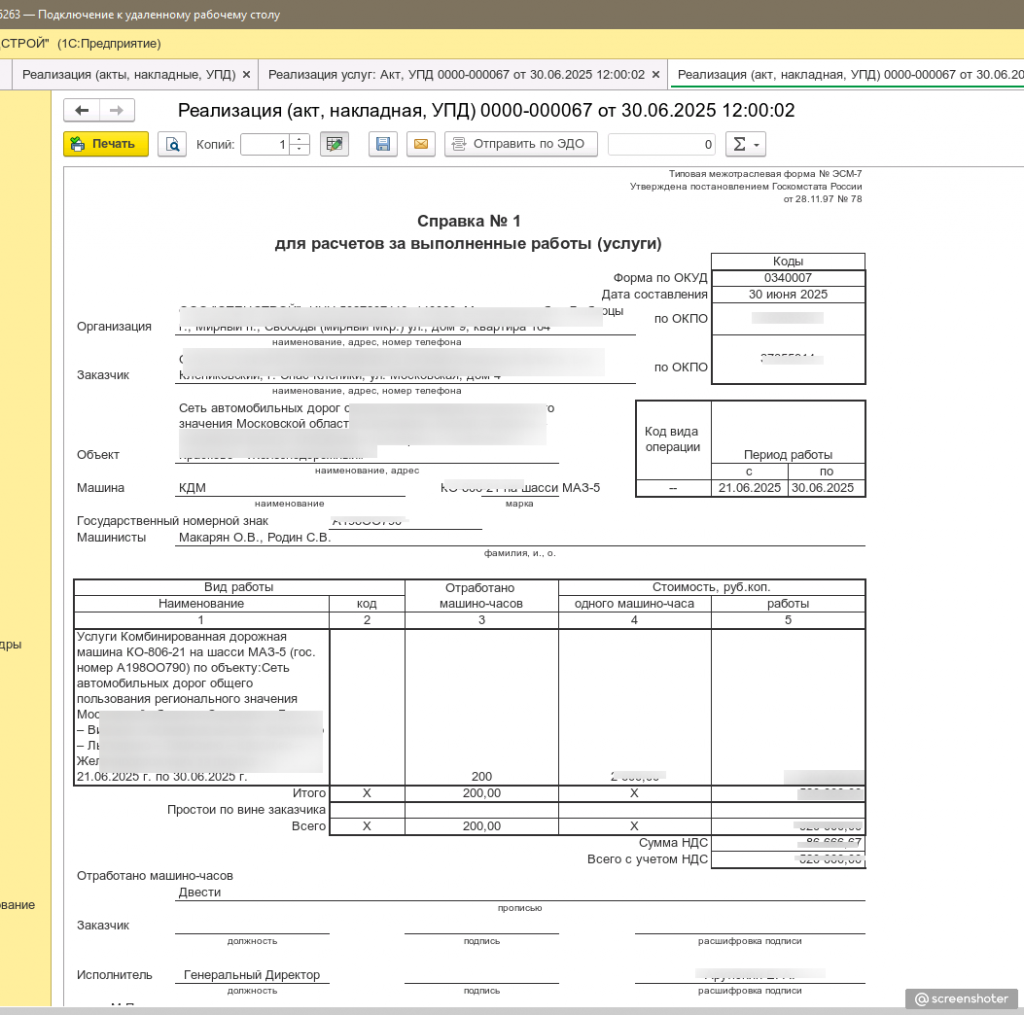The width and height of the screenshot is (1024, 1015).
Task: Click the Дата составления label
Action: click(x=654, y=295)
